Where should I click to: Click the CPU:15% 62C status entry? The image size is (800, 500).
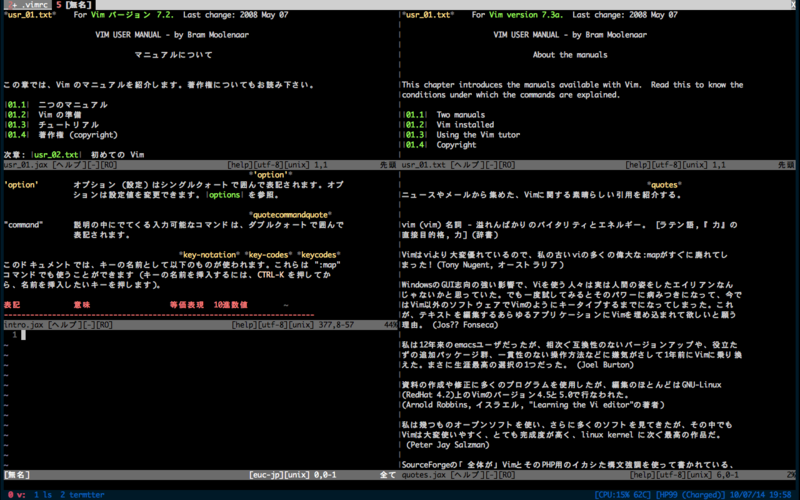[x=623, y=494]
